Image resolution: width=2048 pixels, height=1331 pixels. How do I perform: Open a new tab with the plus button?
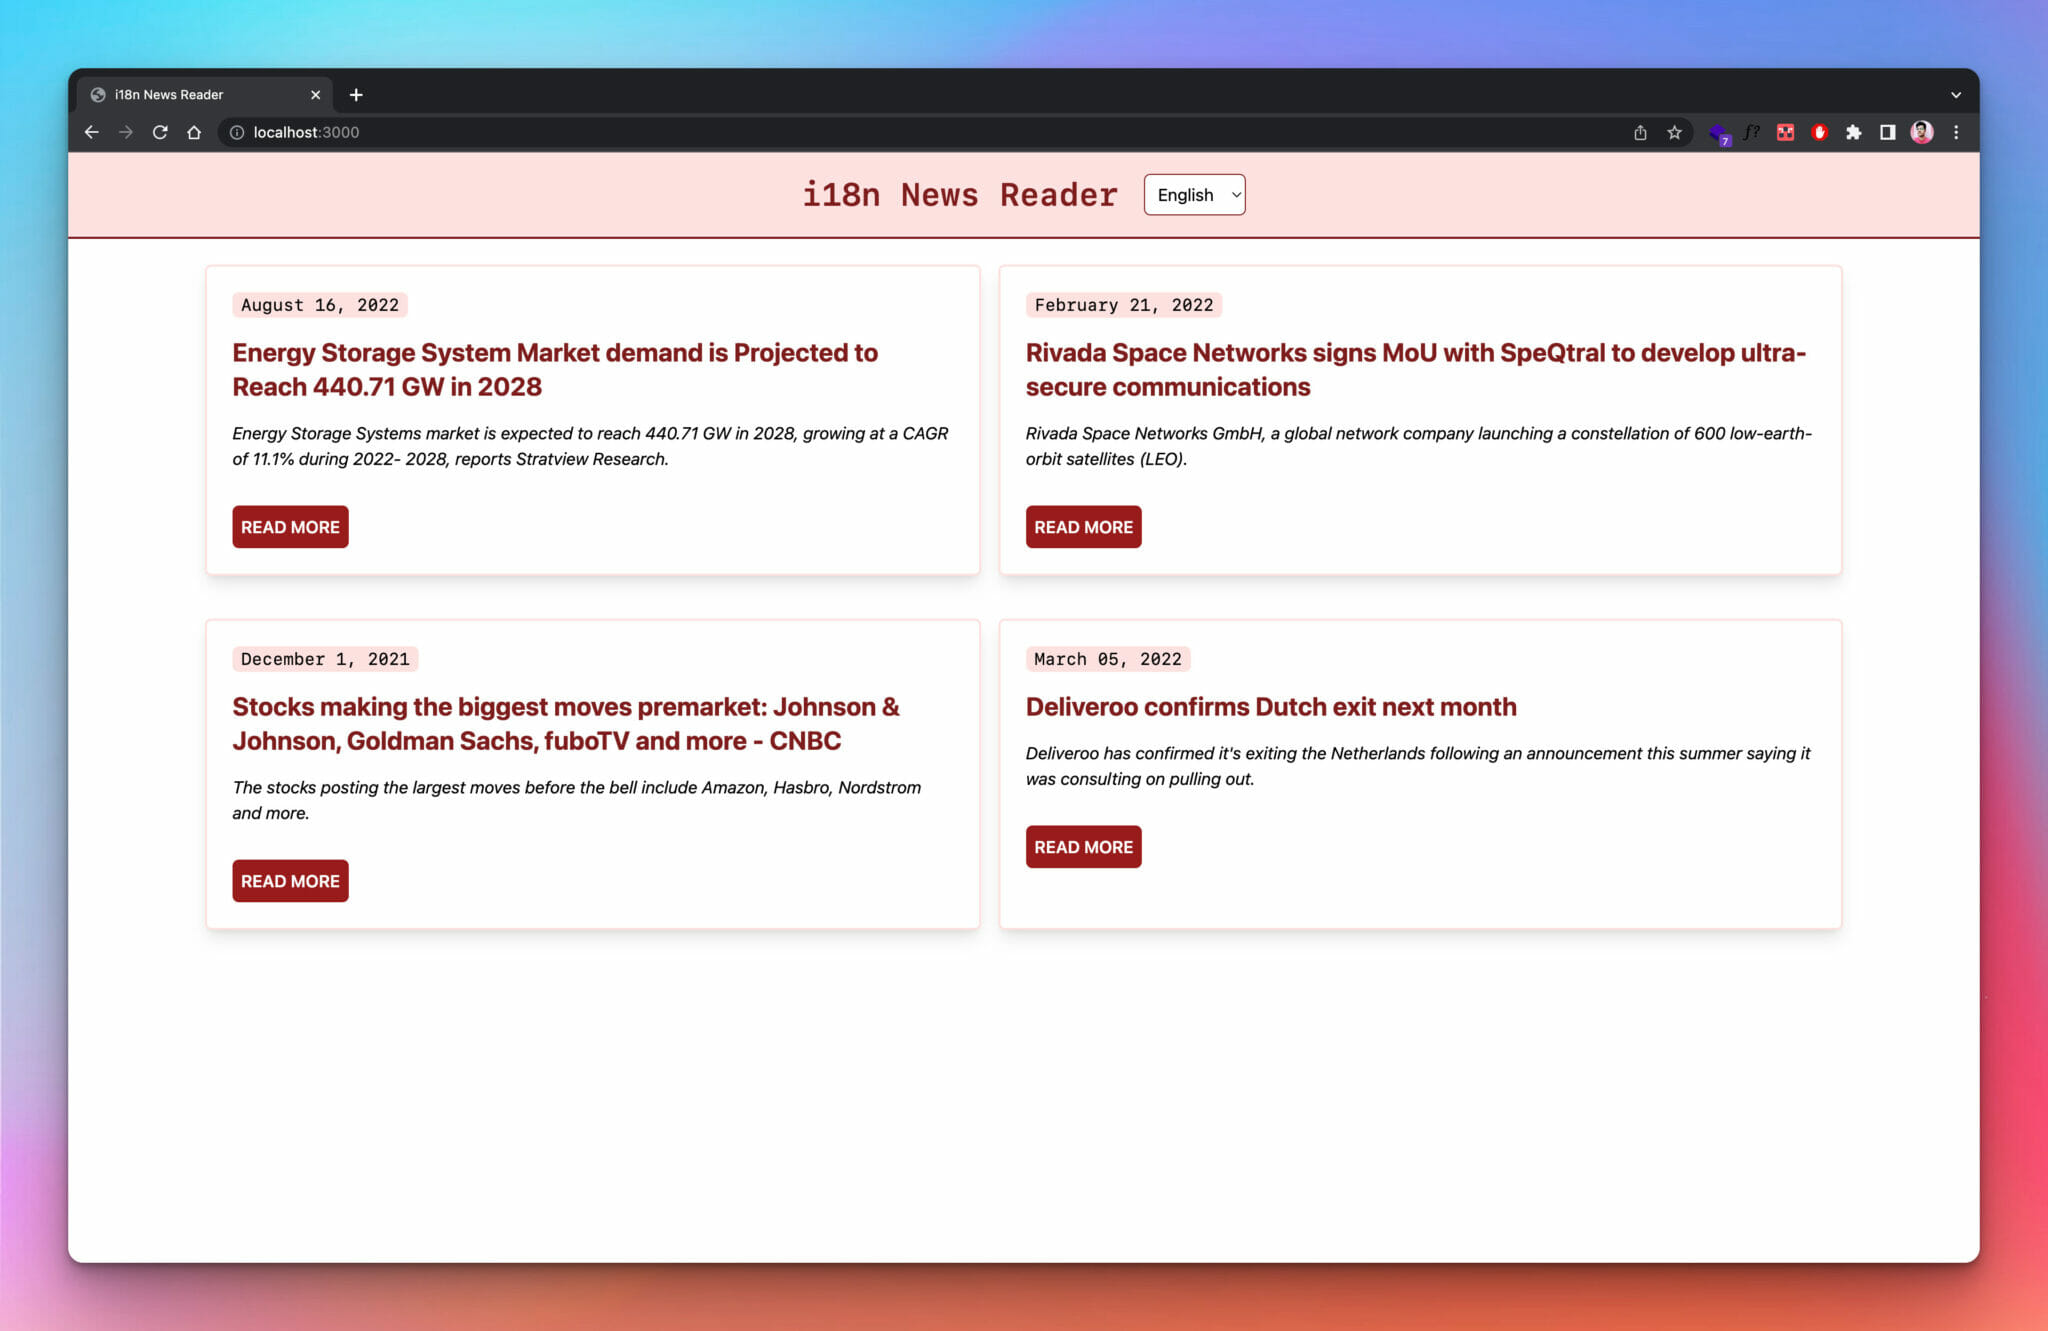357,94
